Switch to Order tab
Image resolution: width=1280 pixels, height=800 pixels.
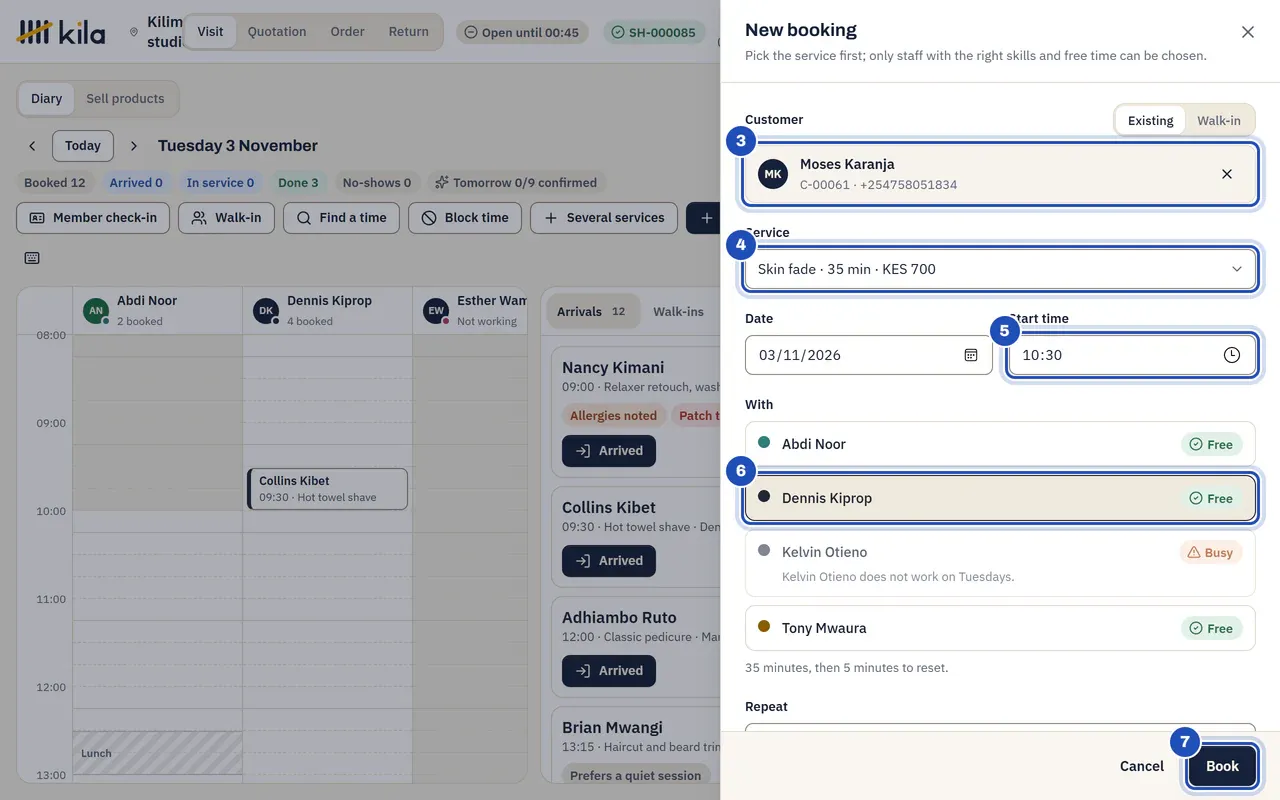click(347, 31)
